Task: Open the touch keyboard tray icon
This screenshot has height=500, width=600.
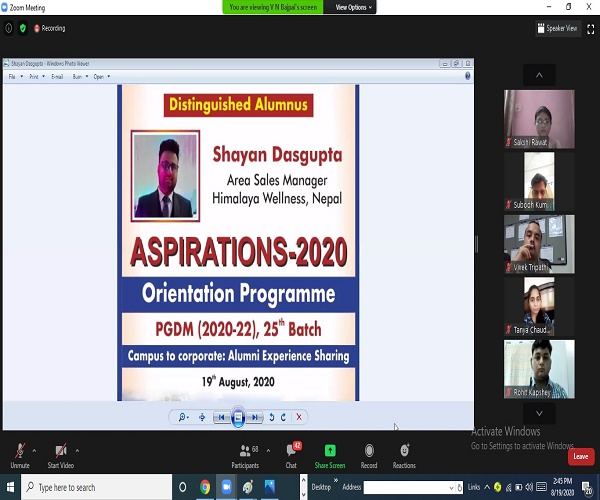Action: click(x=541, y=487)
